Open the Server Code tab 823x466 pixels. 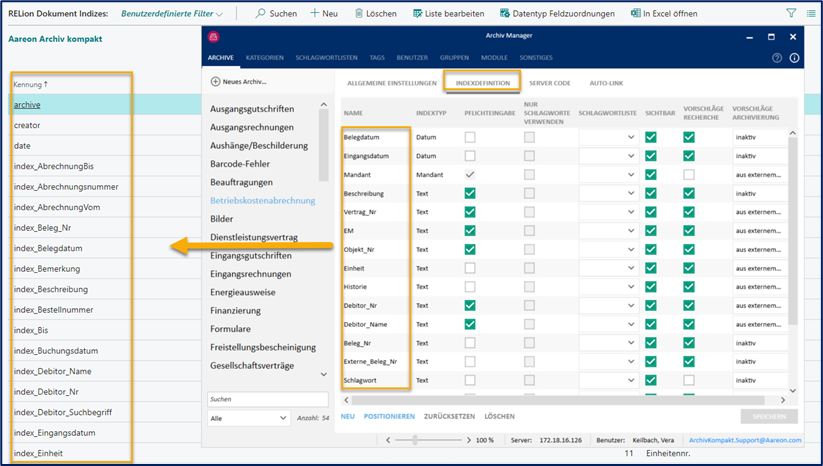pos(549,82)
